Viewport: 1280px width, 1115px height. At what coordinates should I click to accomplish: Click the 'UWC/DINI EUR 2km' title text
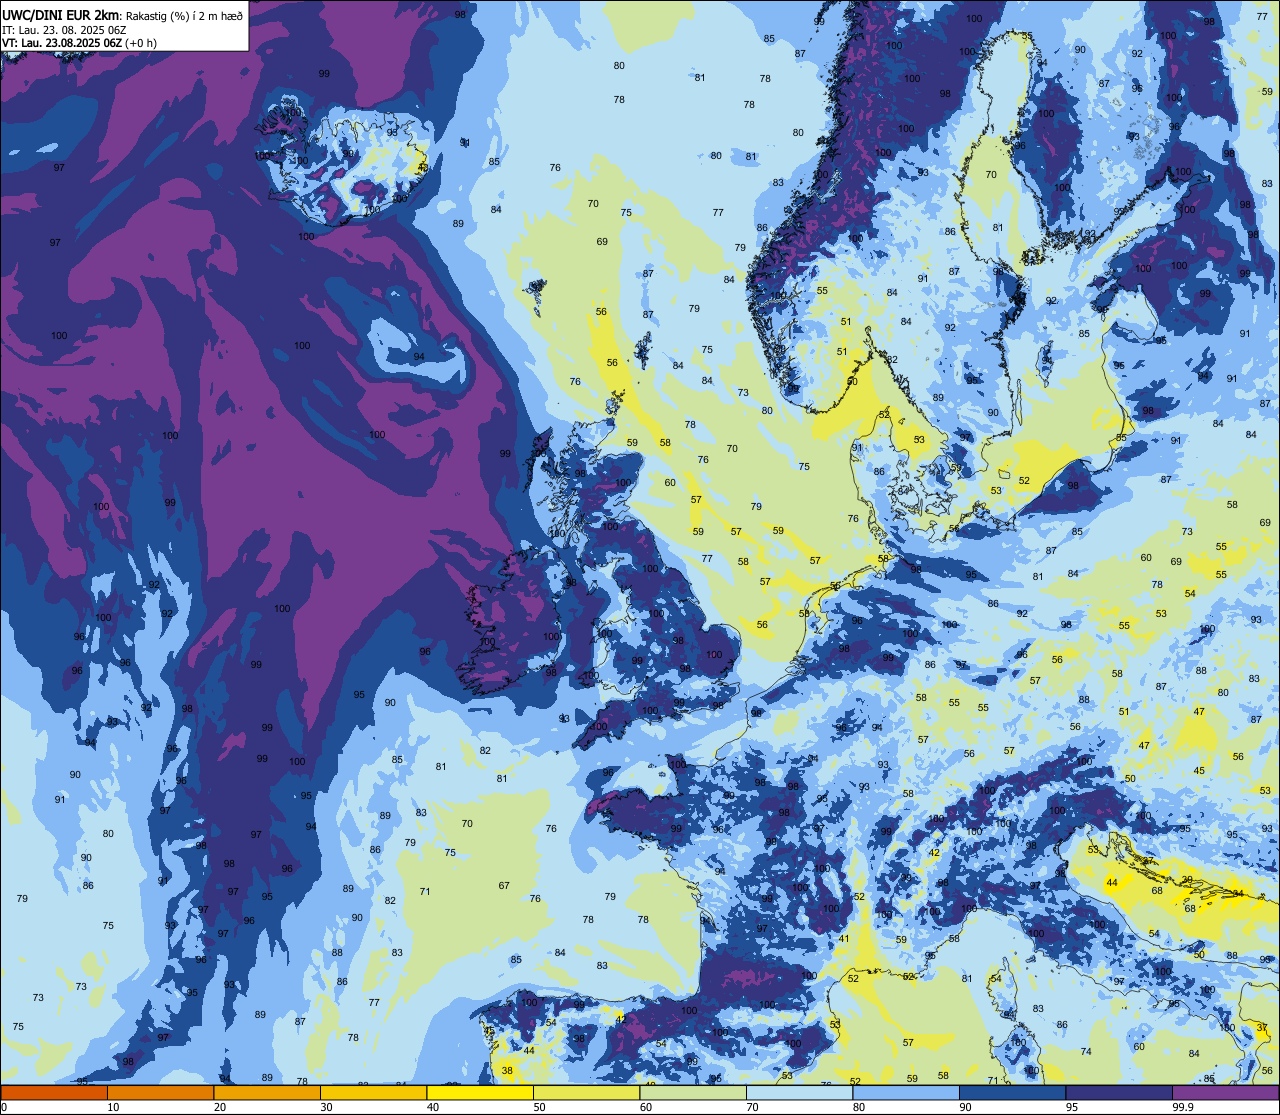click(60, 13)
